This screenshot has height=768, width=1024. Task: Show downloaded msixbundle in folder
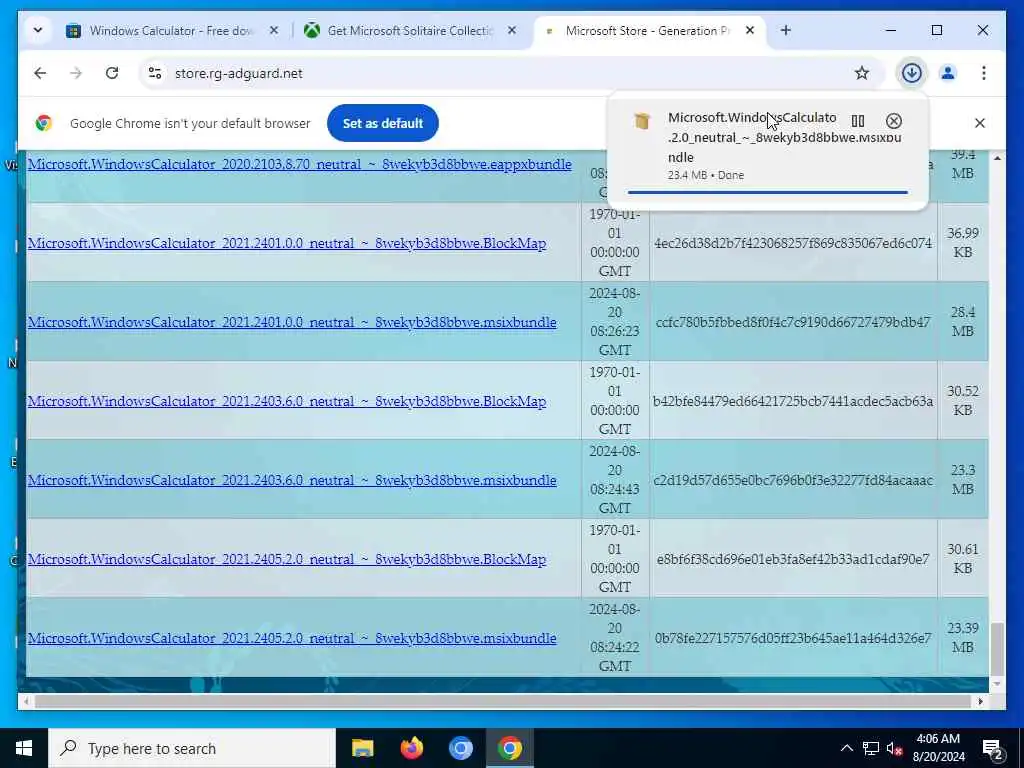tap(857, 121)
